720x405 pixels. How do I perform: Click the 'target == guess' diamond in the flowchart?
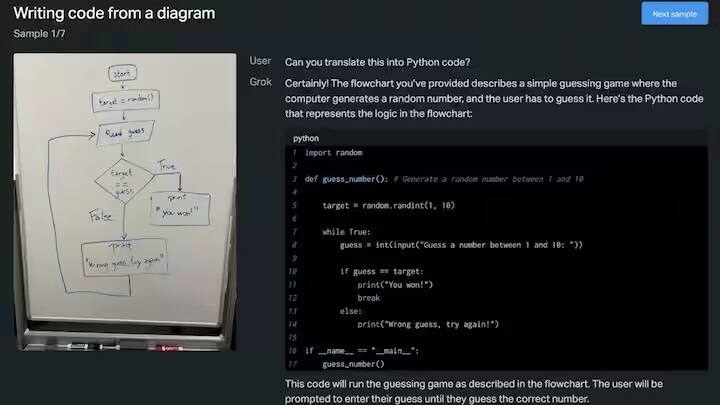pos(123,180)
